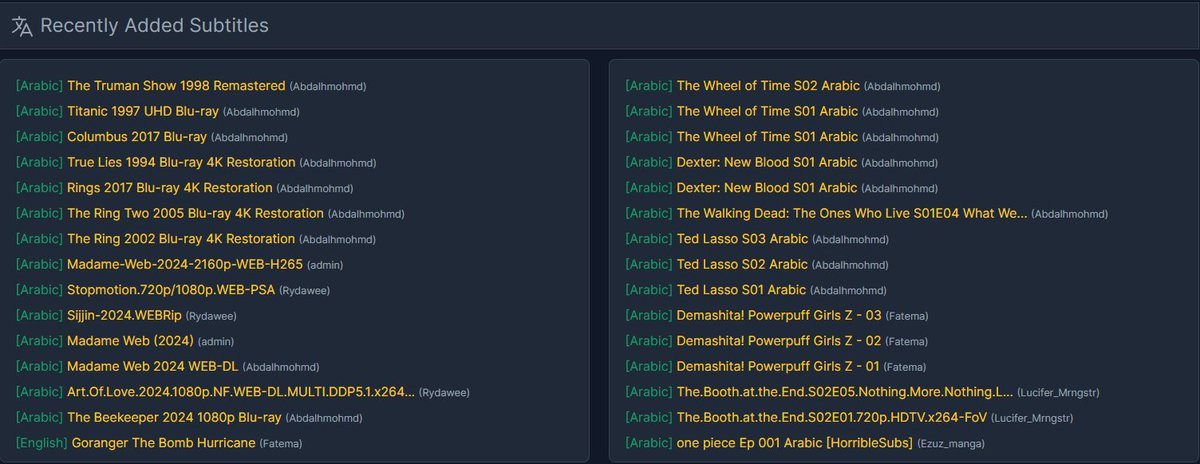Open Titanic 1997 UHD Blu-ray subtitle
The height and width of the screenshot is (464, 1200).
(142, 111)
